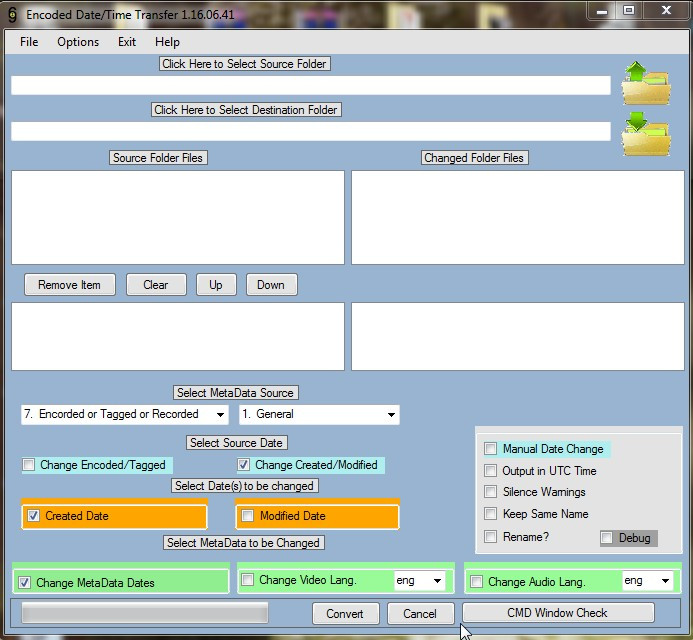The height and width of the screenshot is (640, 693).
Task: Click the source folder icon with up arrow
Action: [646, 83]
